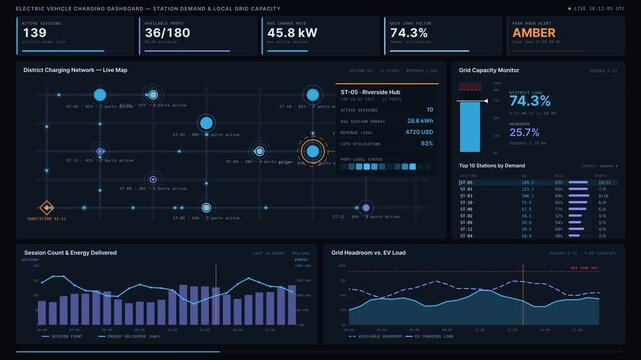Select the ST-01 station node on map

click(100, 95)
